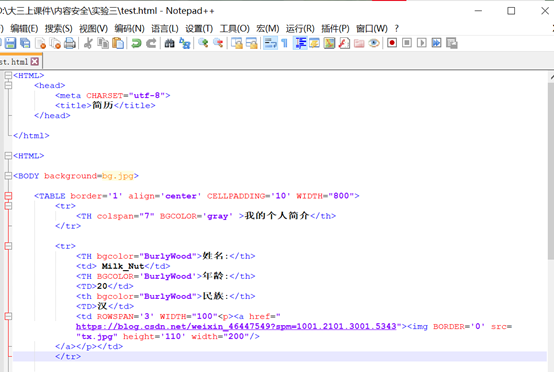Click the 我的个人简介 header text
This screenshot has width=554, height=372.
[277, 216]
